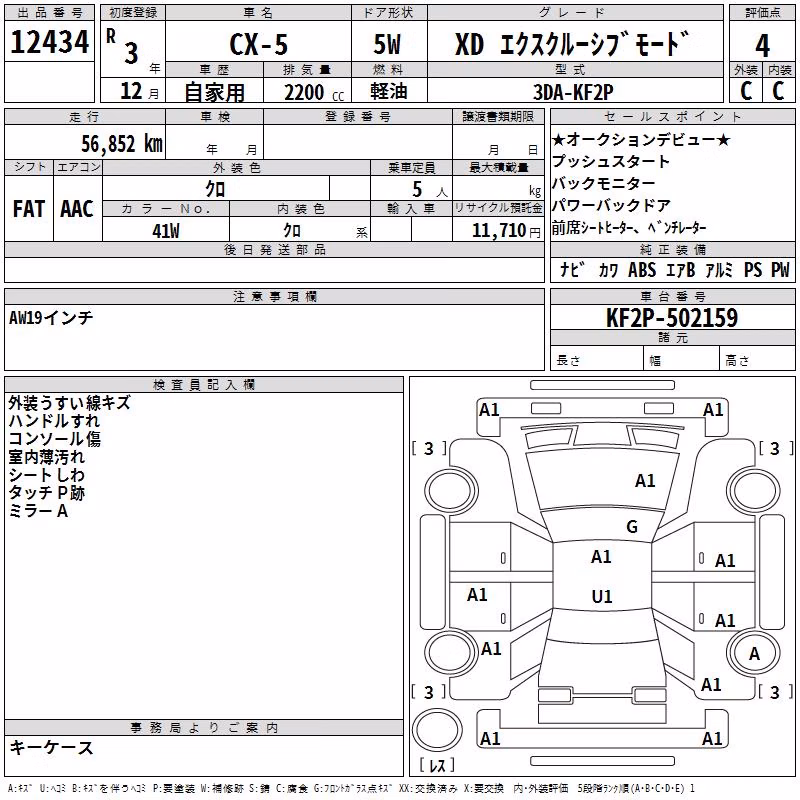Click the door shape value 5W
Viewport: 800px width, 800px height.
pyautogui.click(x=387, y=44)
